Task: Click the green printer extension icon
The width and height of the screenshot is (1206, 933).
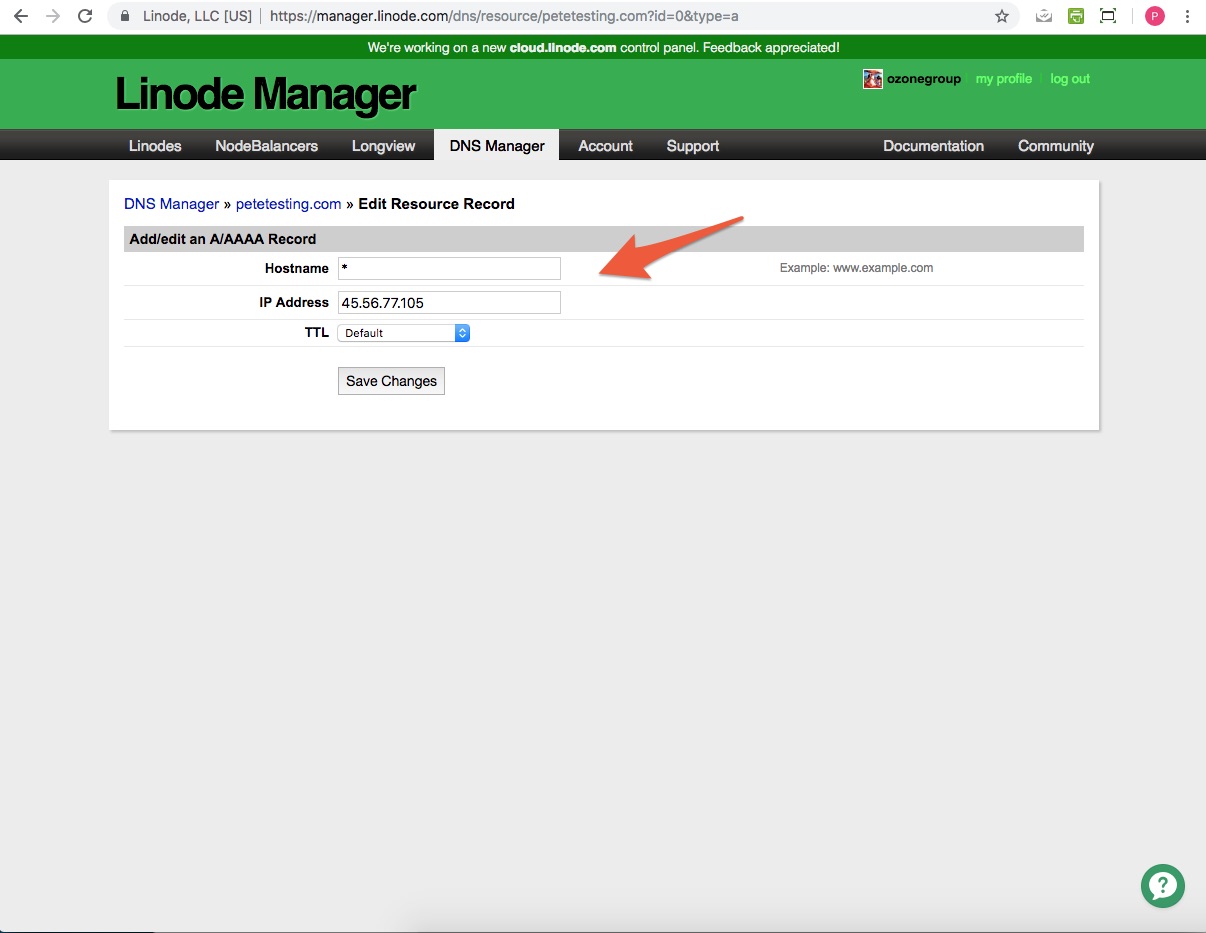Action: coord(1076,16)
